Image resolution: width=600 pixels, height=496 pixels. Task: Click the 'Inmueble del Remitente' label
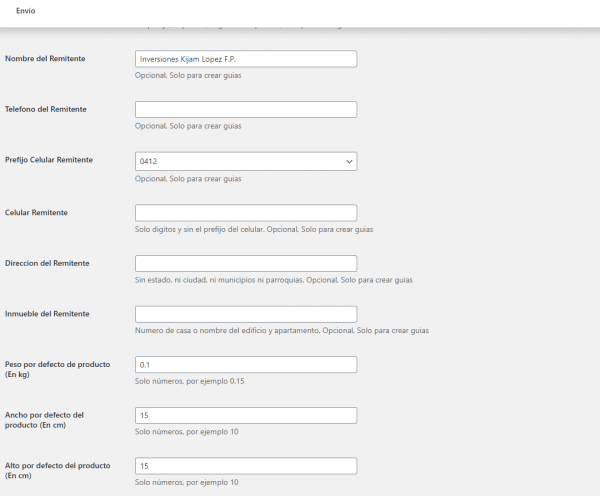pyautogui.click(x=47, y=313)
